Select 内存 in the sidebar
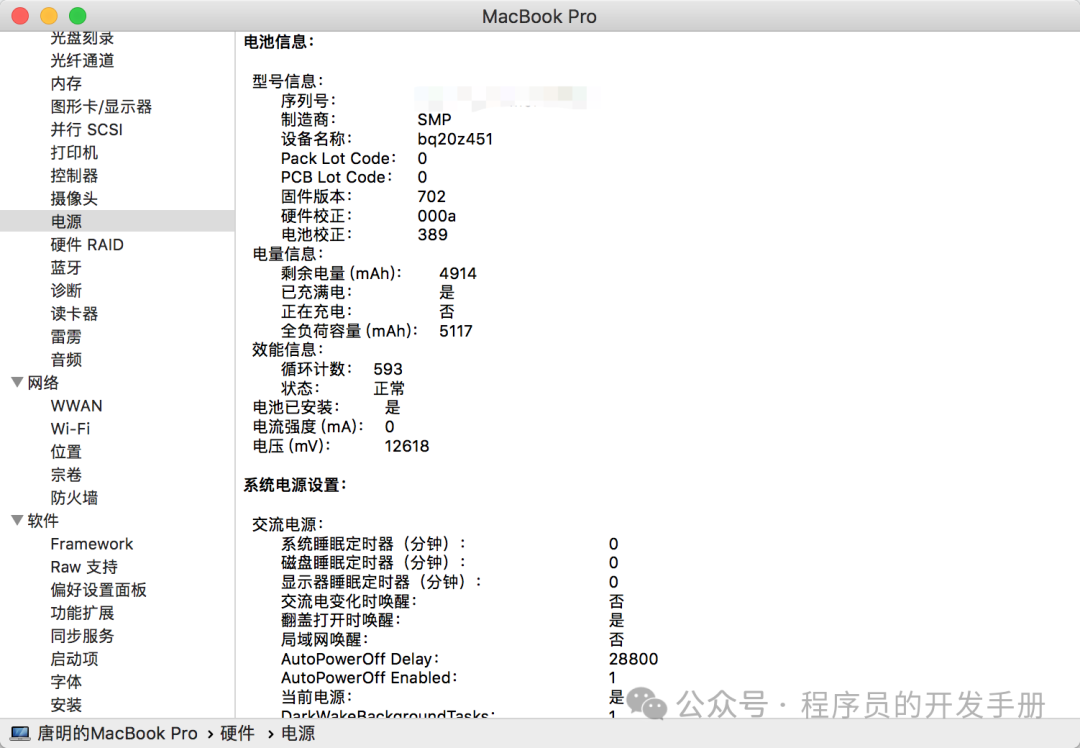The image size is (1080, 748). click(x=66, y=83)
